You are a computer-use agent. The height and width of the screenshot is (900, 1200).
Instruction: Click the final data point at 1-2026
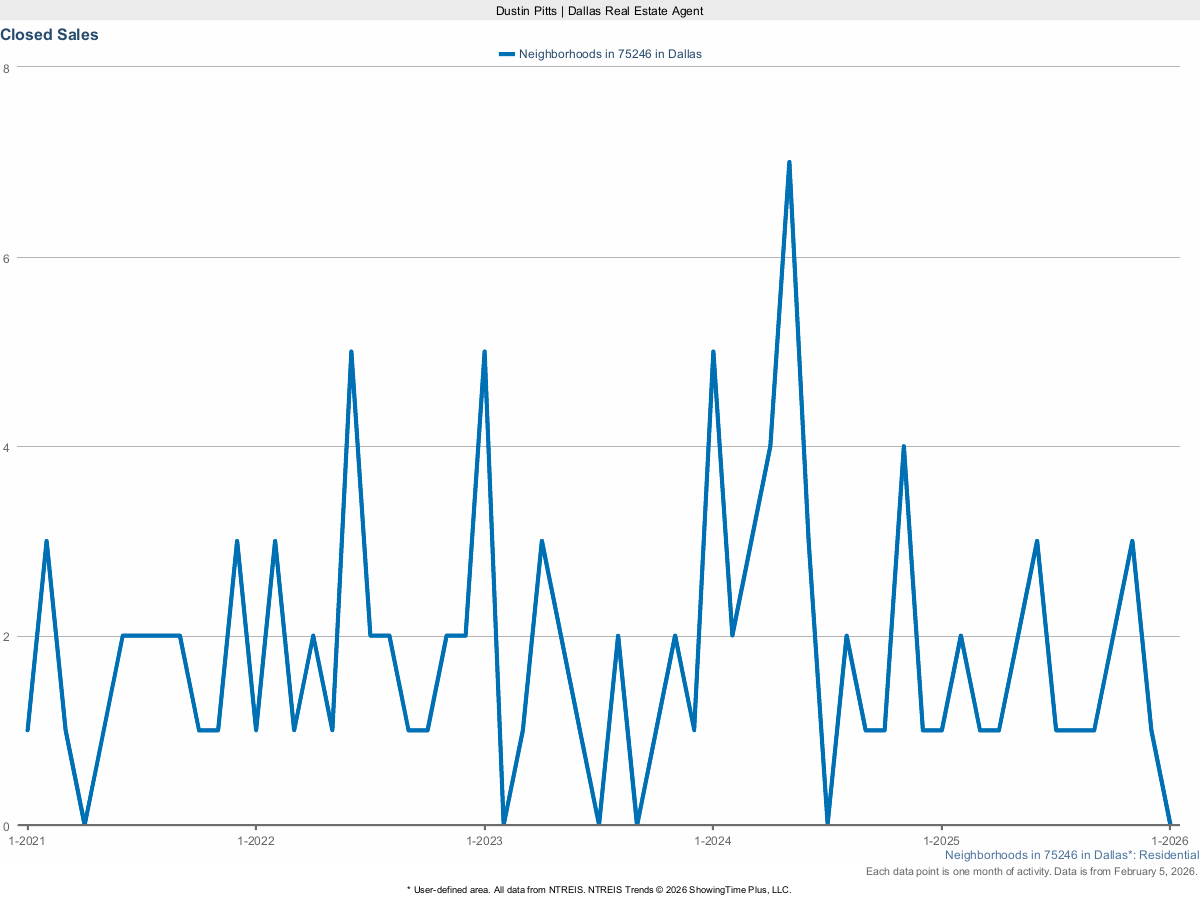pyautogui.click(x=1170, y=825)
